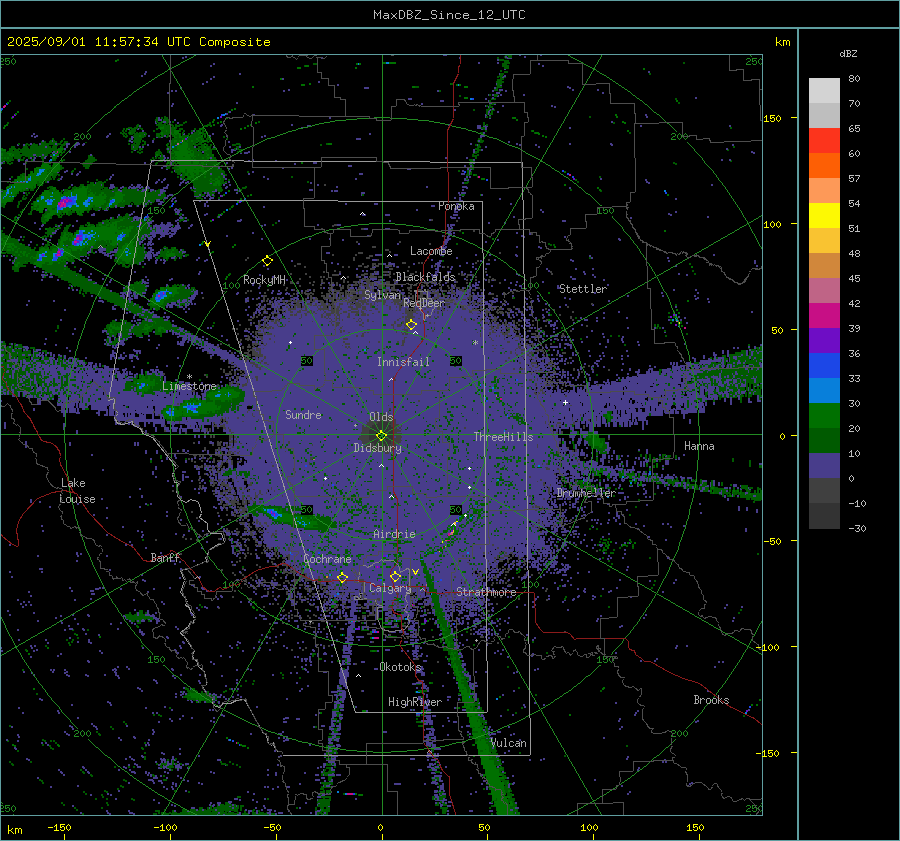Click the Drumheller city label

click(586, 493)
